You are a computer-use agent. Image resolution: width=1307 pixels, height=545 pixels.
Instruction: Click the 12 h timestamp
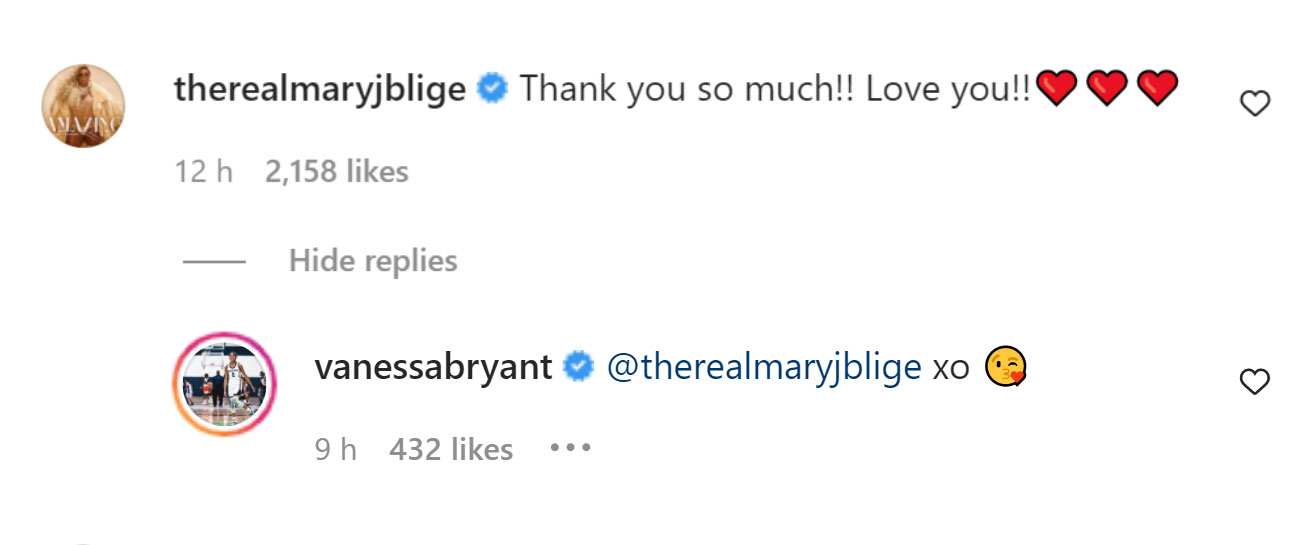click(204, 172)
